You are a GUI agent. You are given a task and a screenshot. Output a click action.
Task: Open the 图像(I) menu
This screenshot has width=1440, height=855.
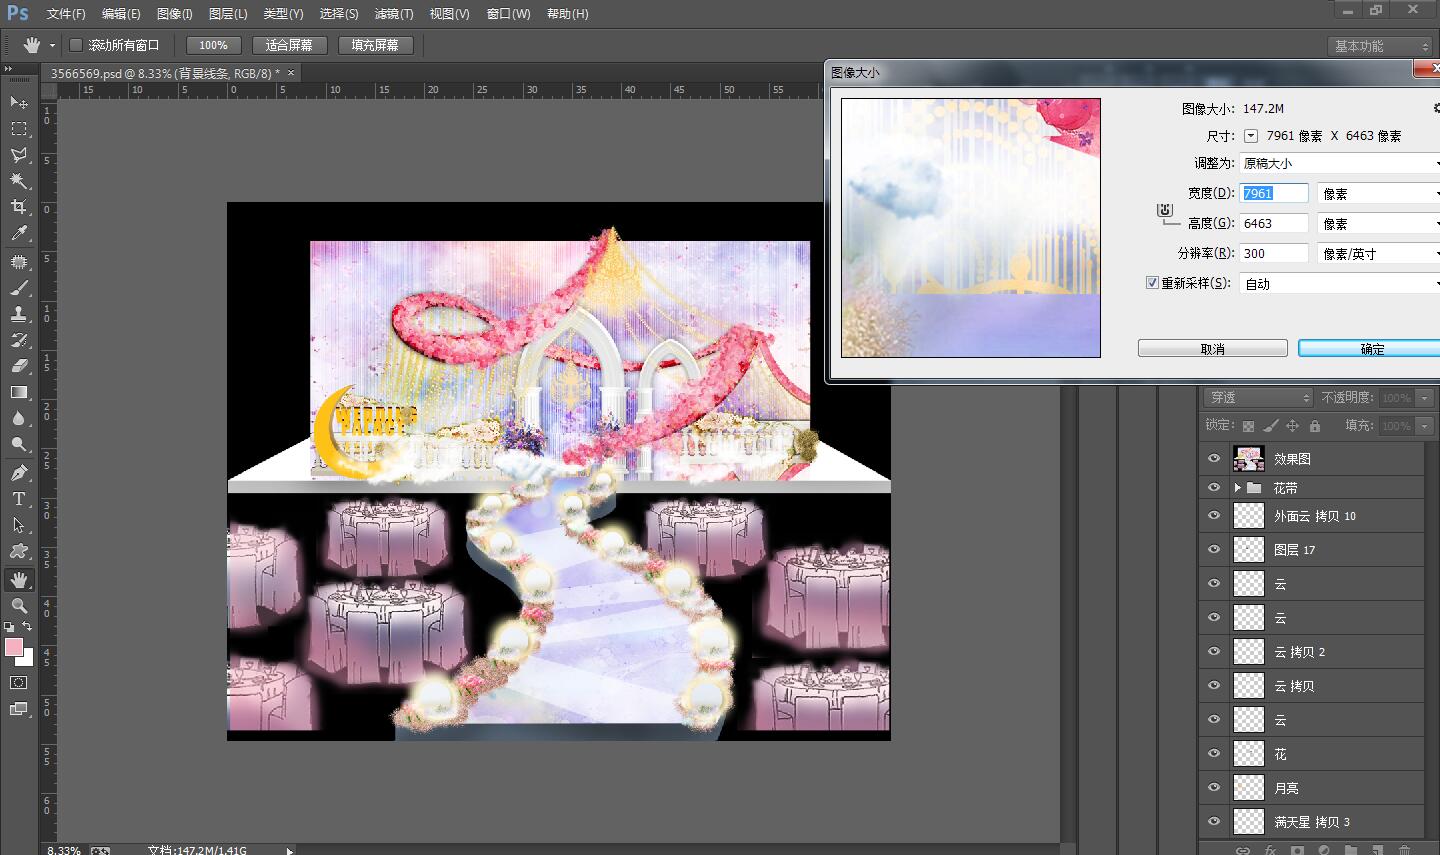click(x=175, y=14)
